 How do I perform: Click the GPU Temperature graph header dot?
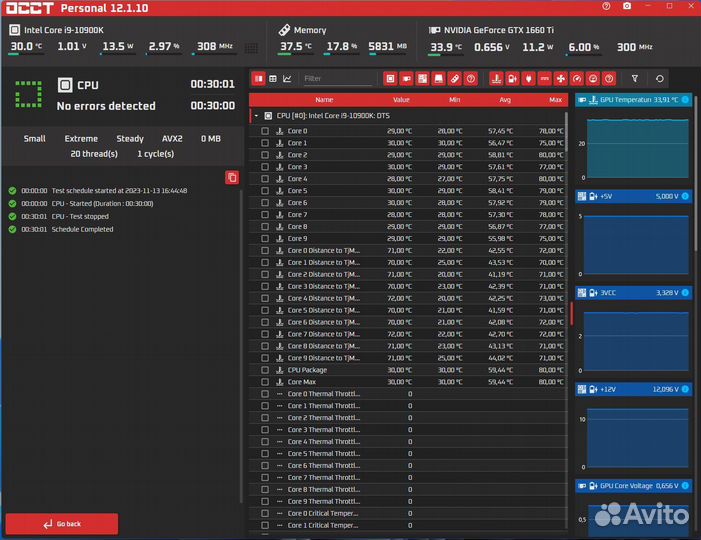click(685, 100)
